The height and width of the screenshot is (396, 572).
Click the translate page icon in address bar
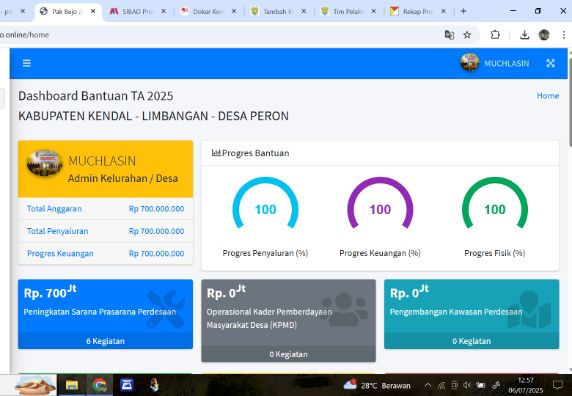(449, 35)
